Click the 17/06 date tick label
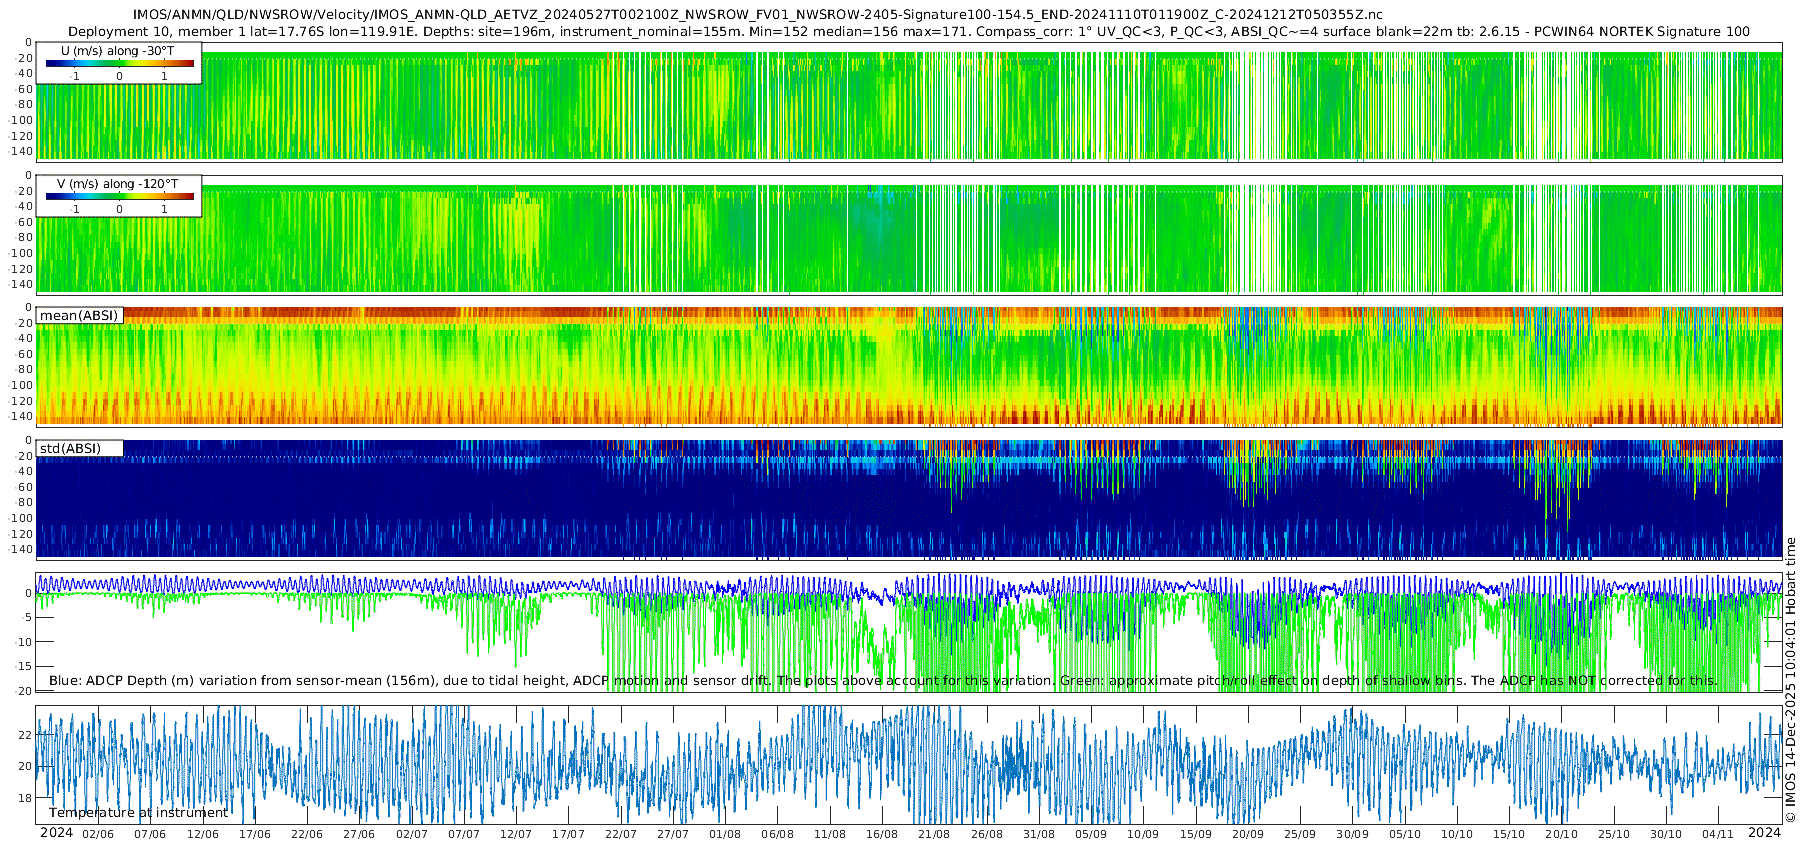 click(x=255, y=834)
